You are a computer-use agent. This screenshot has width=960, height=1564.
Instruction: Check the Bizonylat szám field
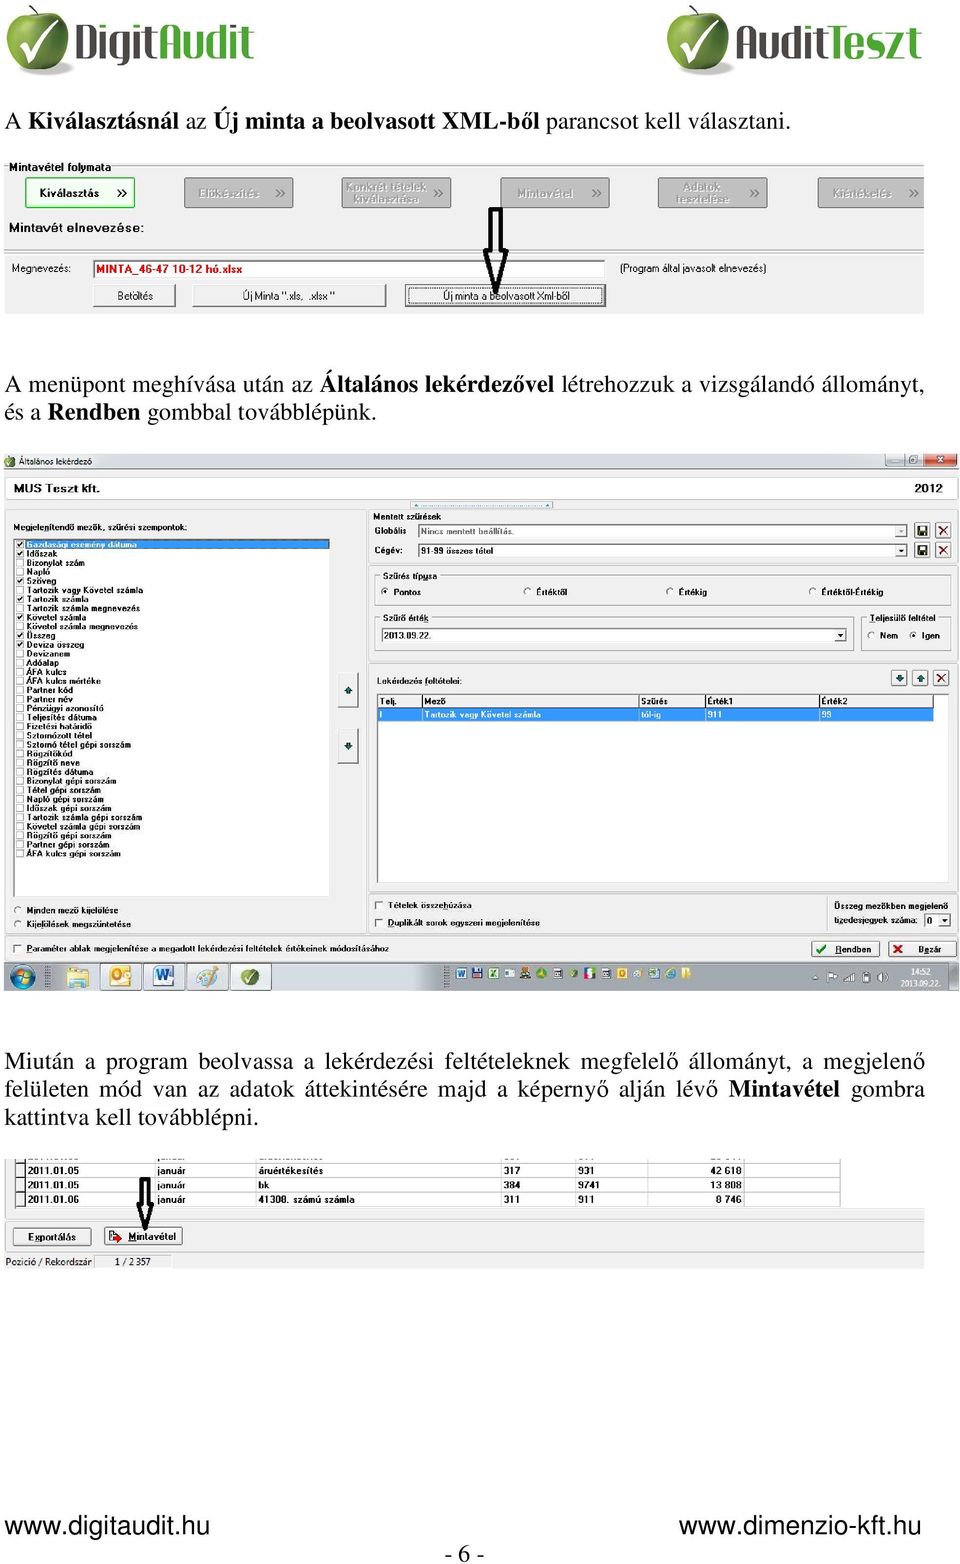[20, 563]
